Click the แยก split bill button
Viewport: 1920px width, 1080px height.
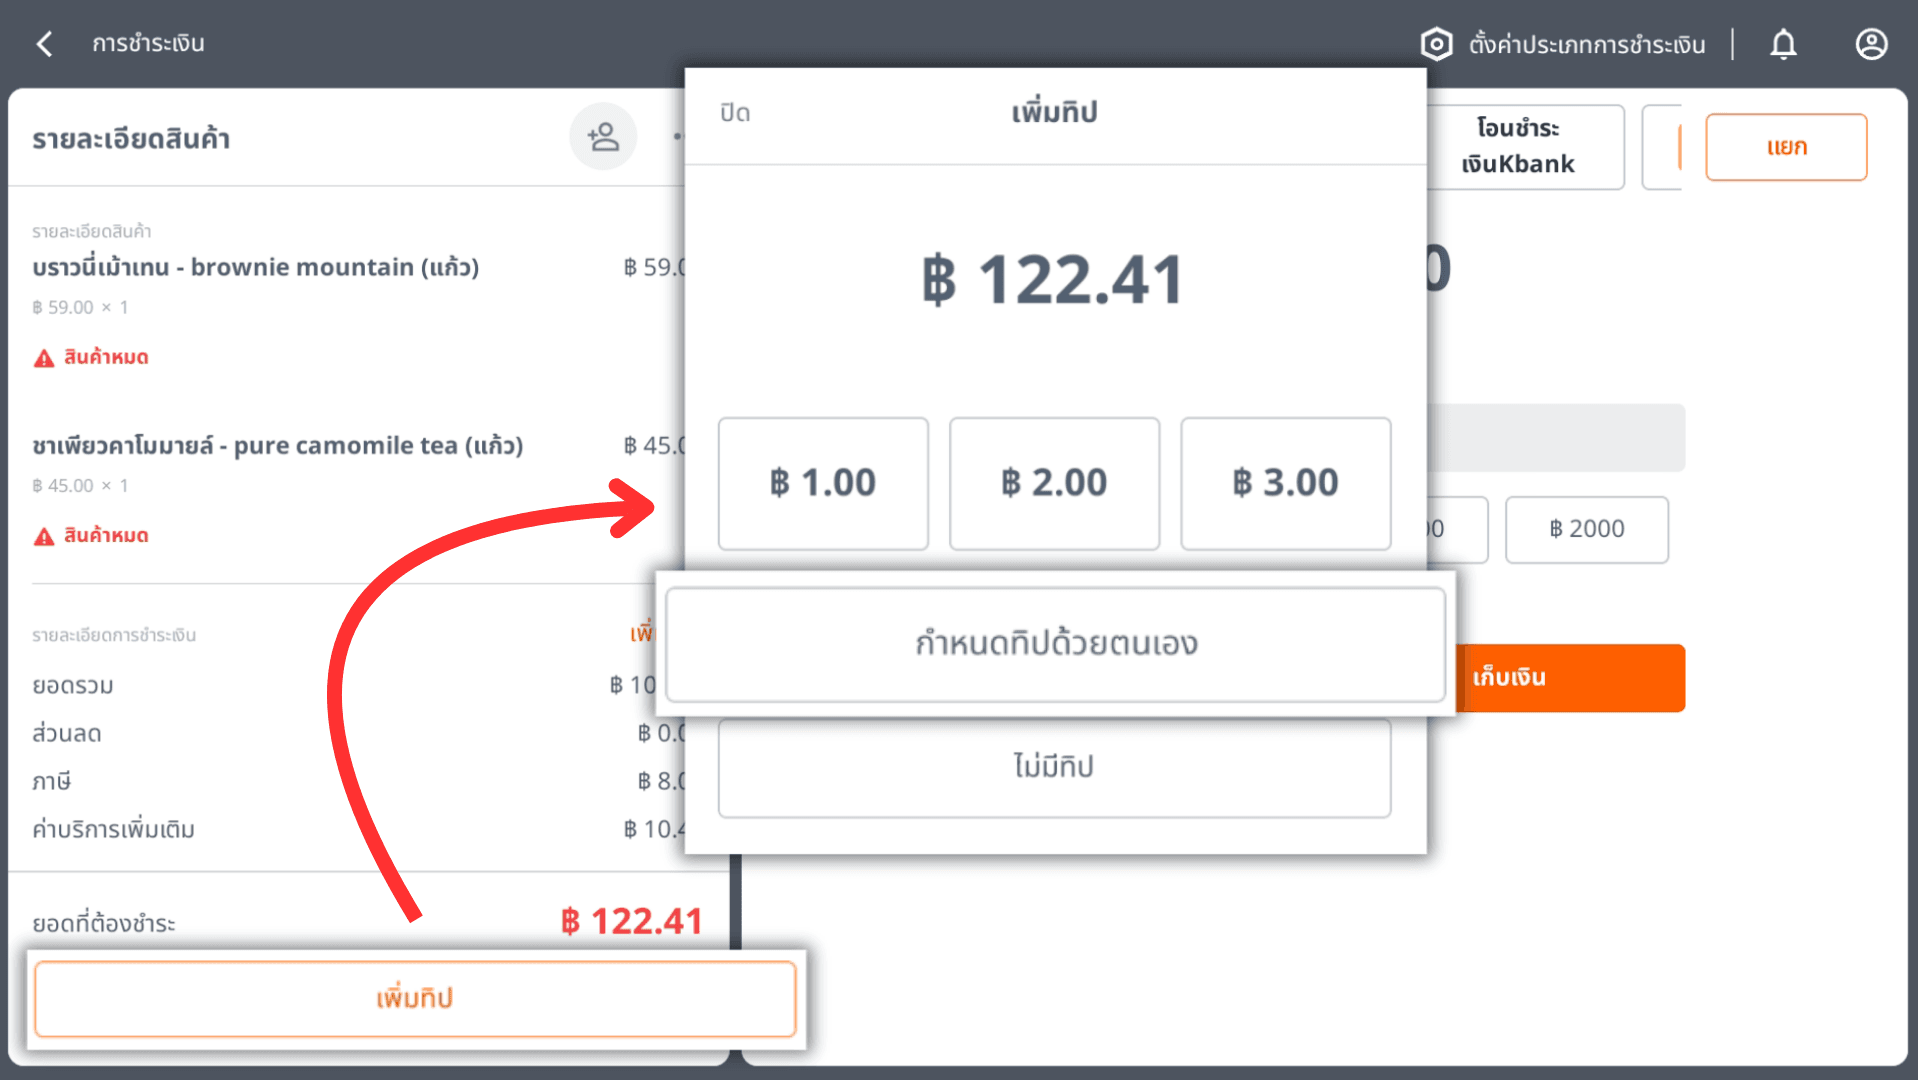point(1786,147)
